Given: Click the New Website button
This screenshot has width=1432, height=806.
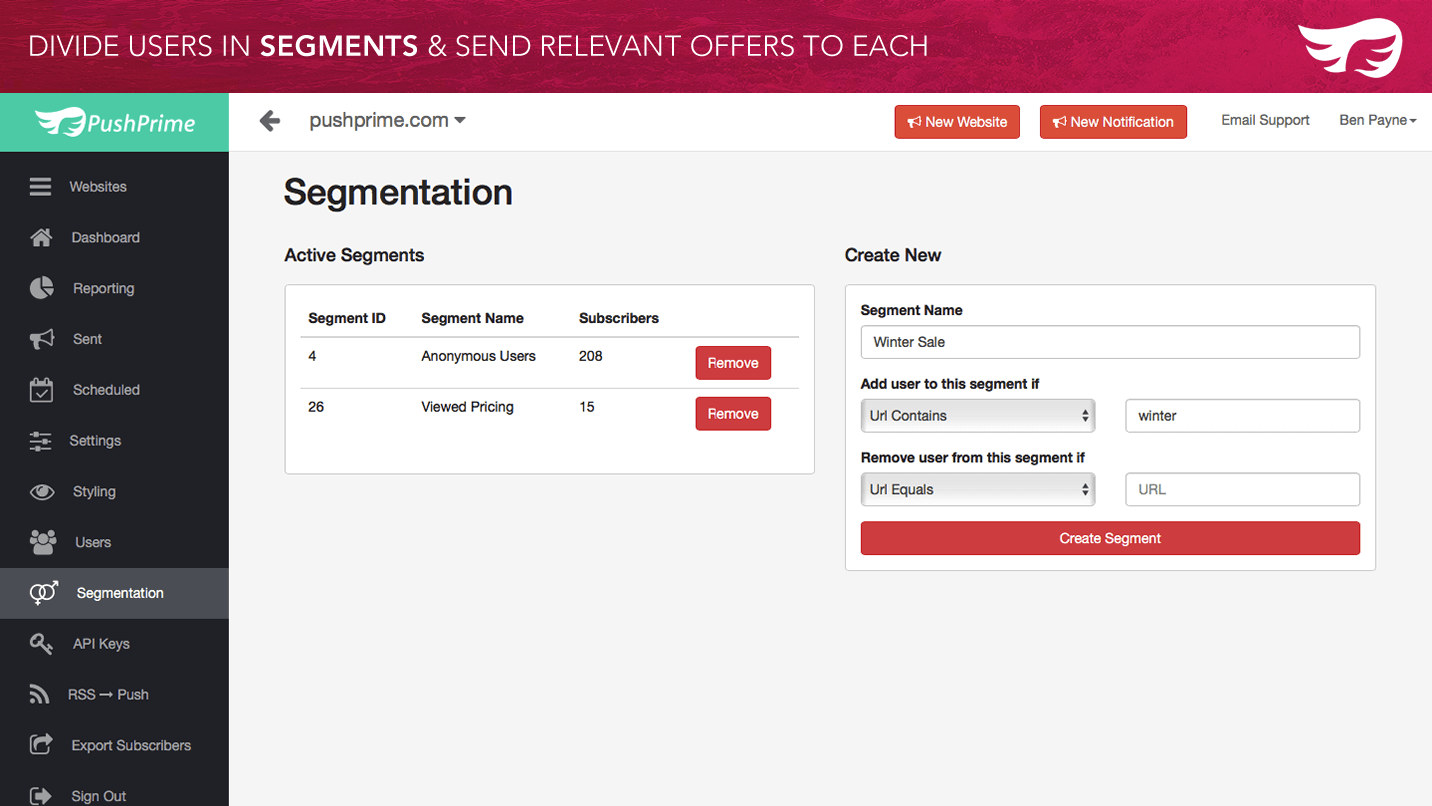Looking at the screenshot, I should (957, 122).
